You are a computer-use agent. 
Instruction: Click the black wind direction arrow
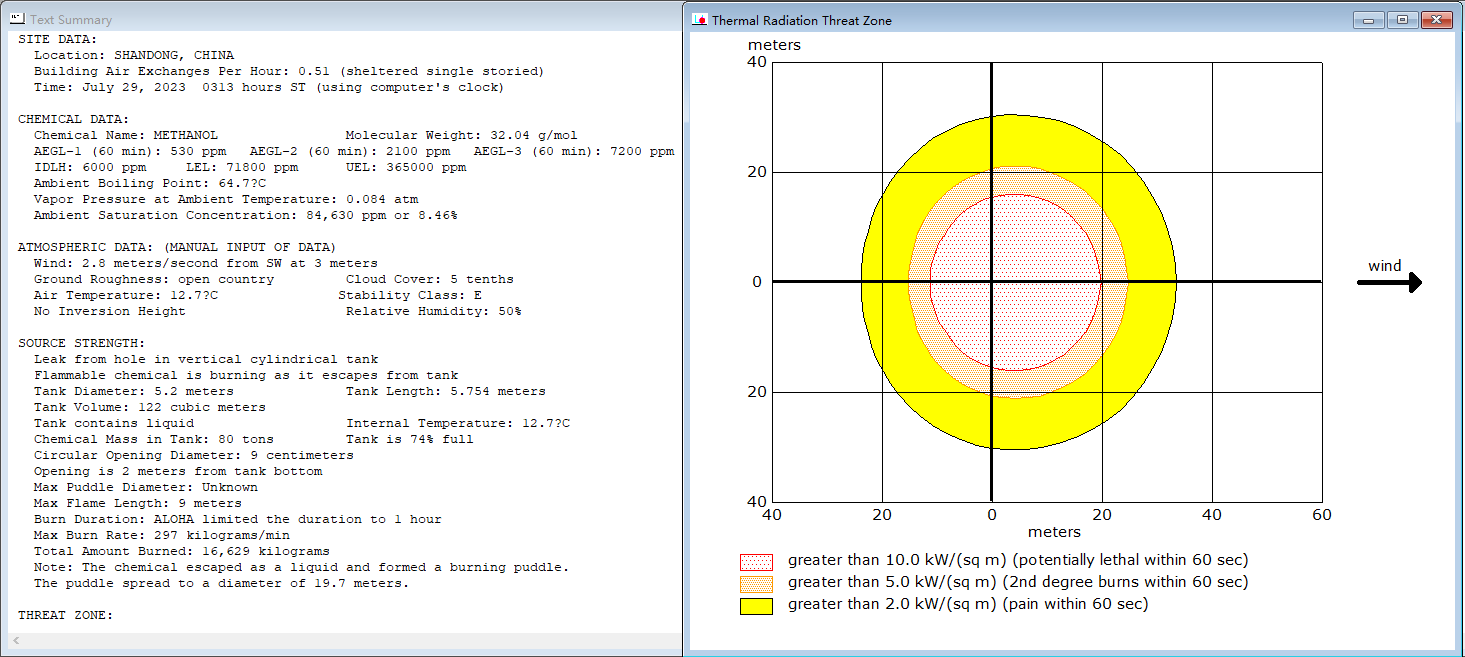pos(1389,283)
